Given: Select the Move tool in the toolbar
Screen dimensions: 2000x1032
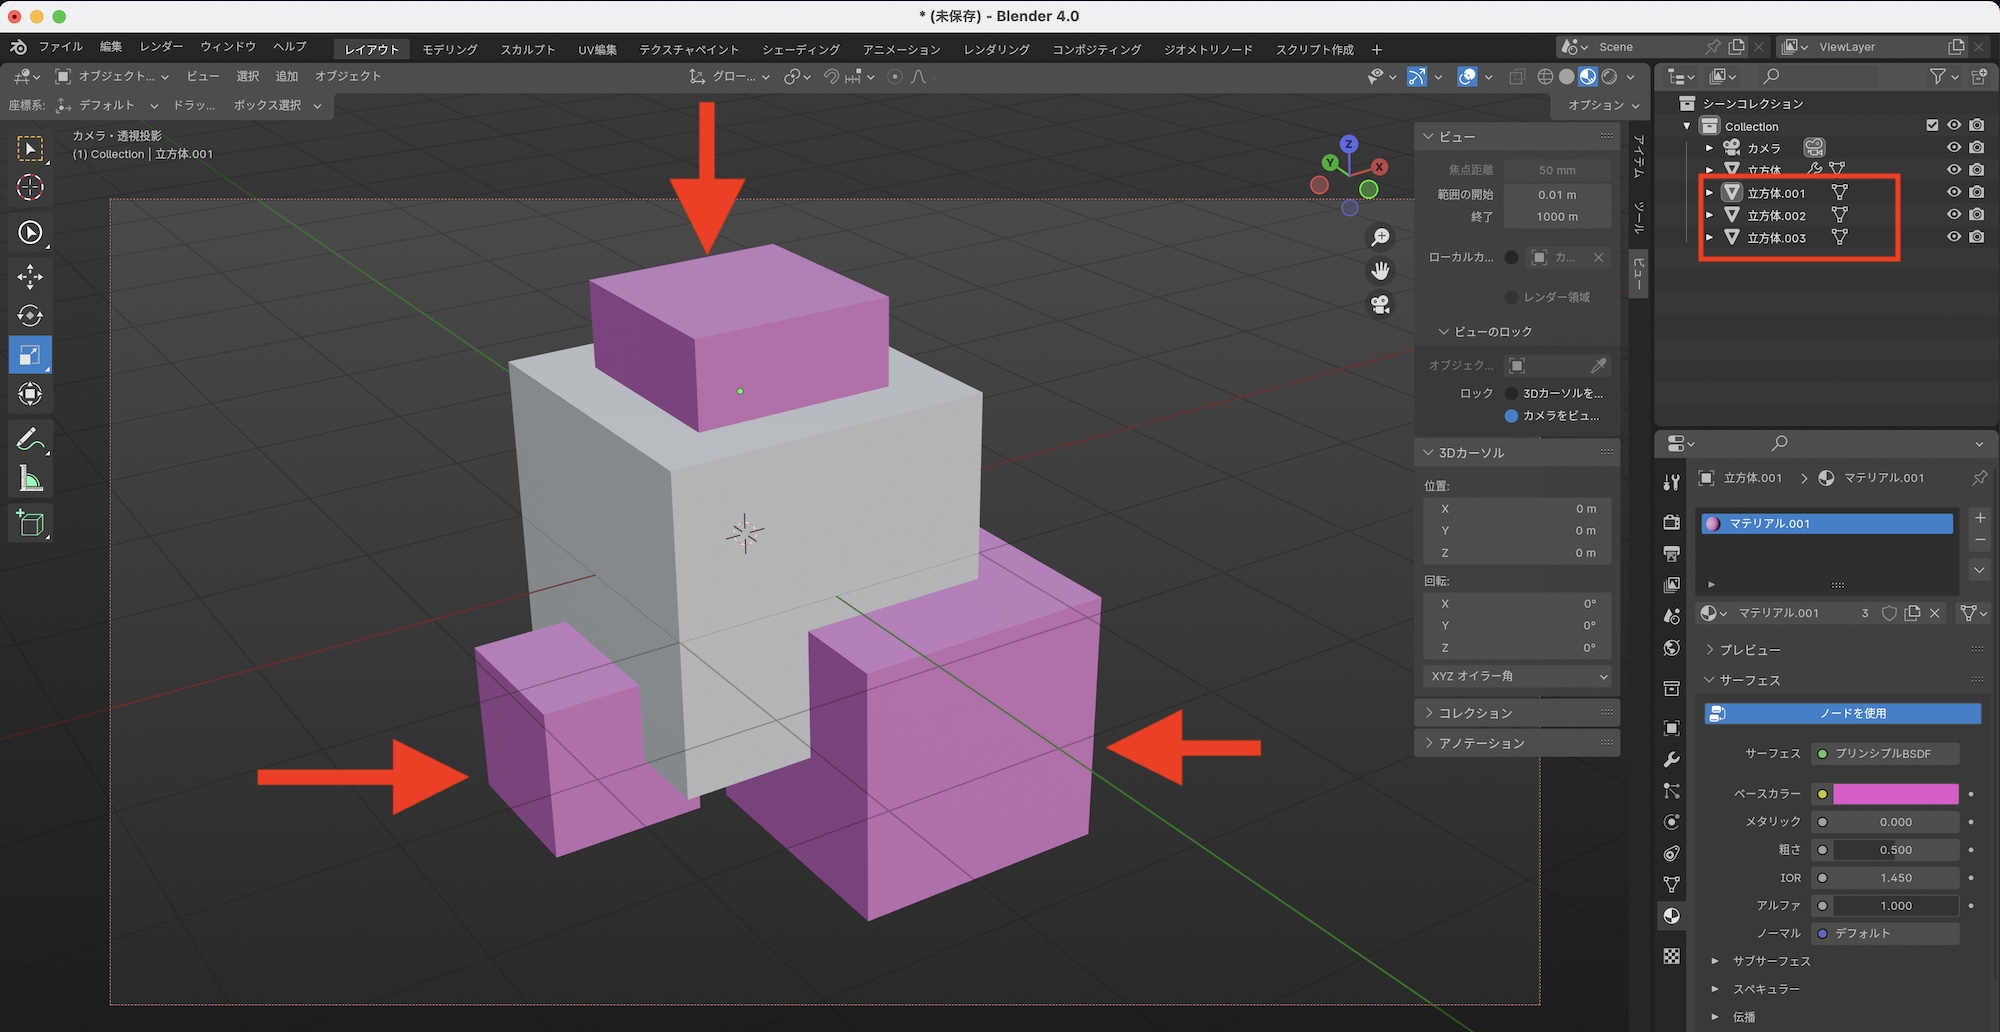Looking at the screenshot, I should (30, 277).
